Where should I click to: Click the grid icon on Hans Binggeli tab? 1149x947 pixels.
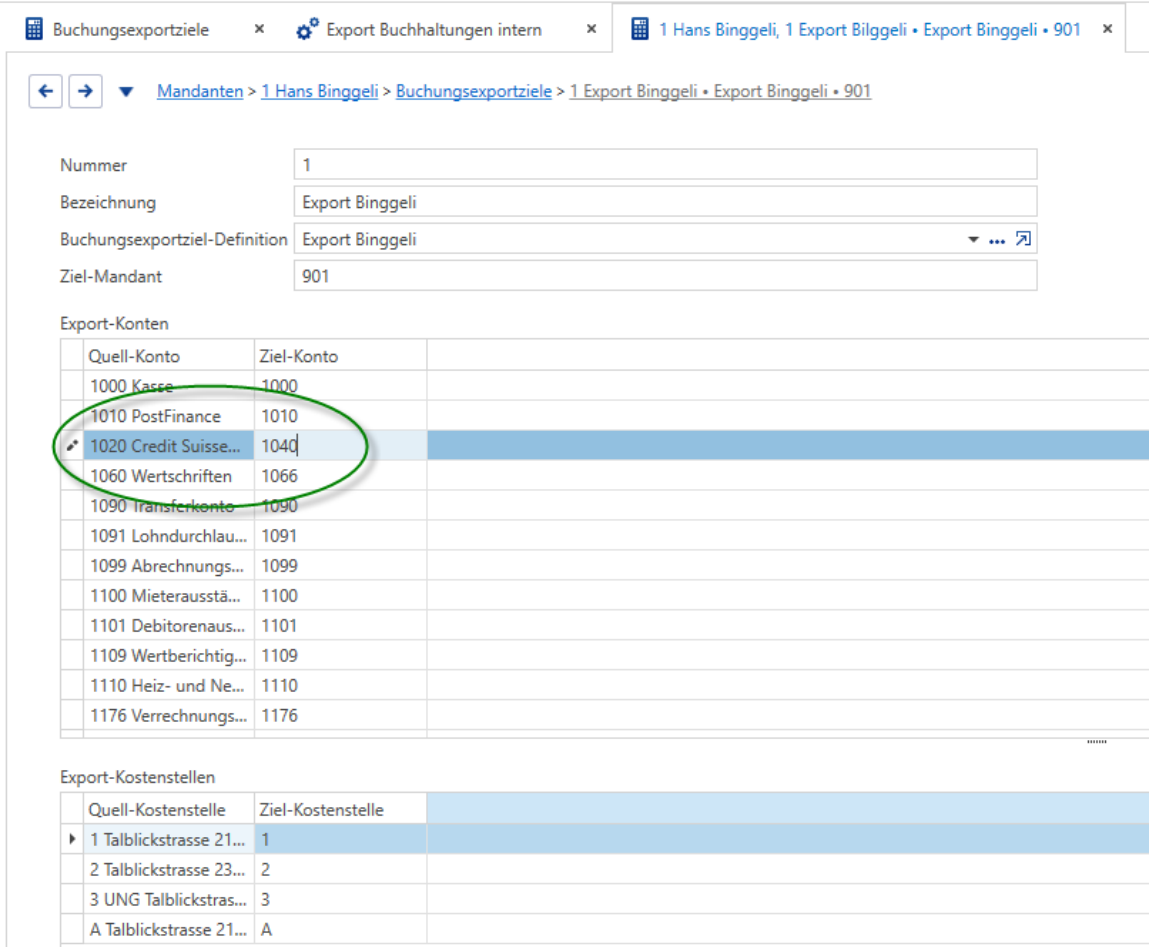[x=640, y=29]
